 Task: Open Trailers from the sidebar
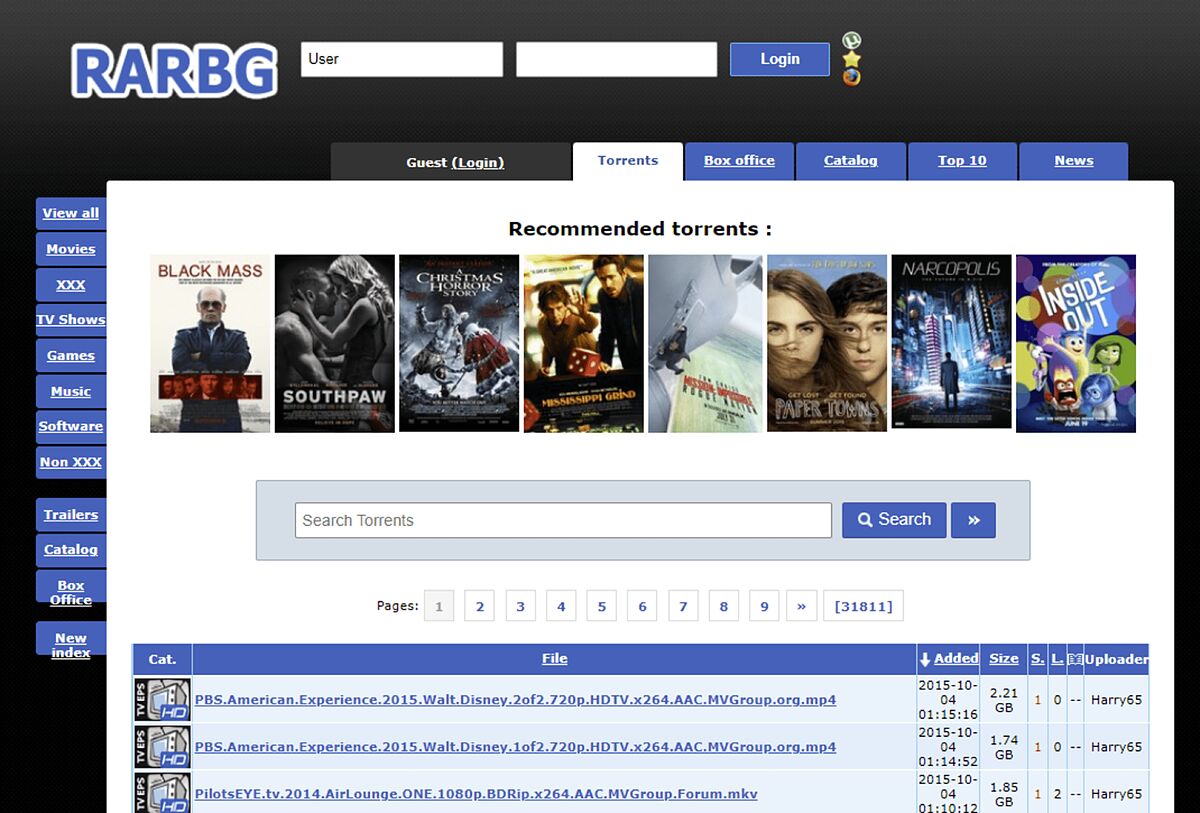click(x=71, y=515)
